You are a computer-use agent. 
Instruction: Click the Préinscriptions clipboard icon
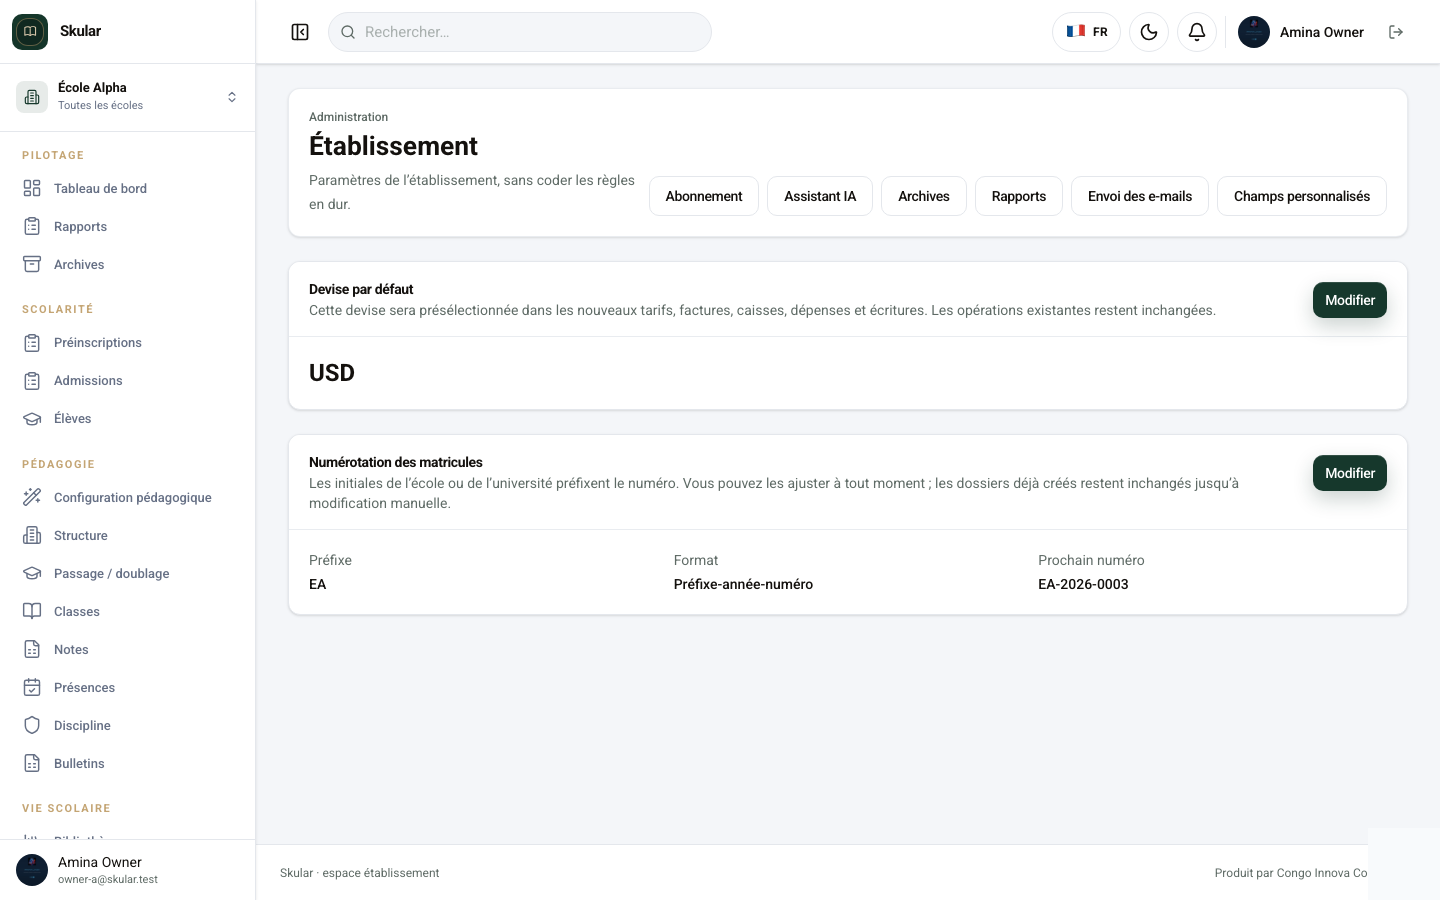pyautogui.click(x=32, y=342)
